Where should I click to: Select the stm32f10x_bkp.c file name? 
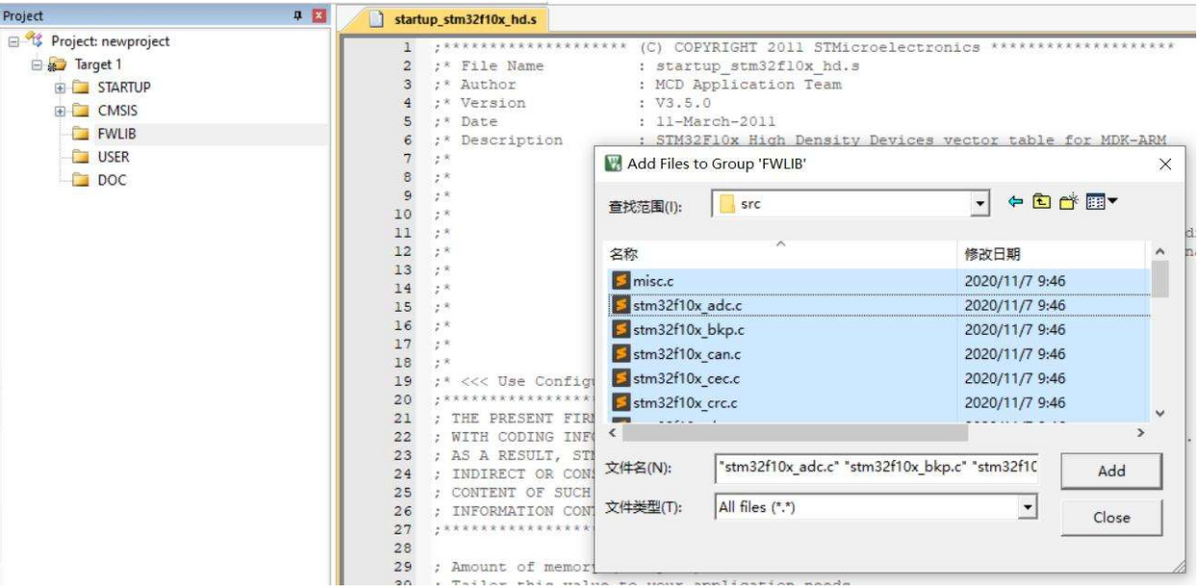click(x=688, y=329)
